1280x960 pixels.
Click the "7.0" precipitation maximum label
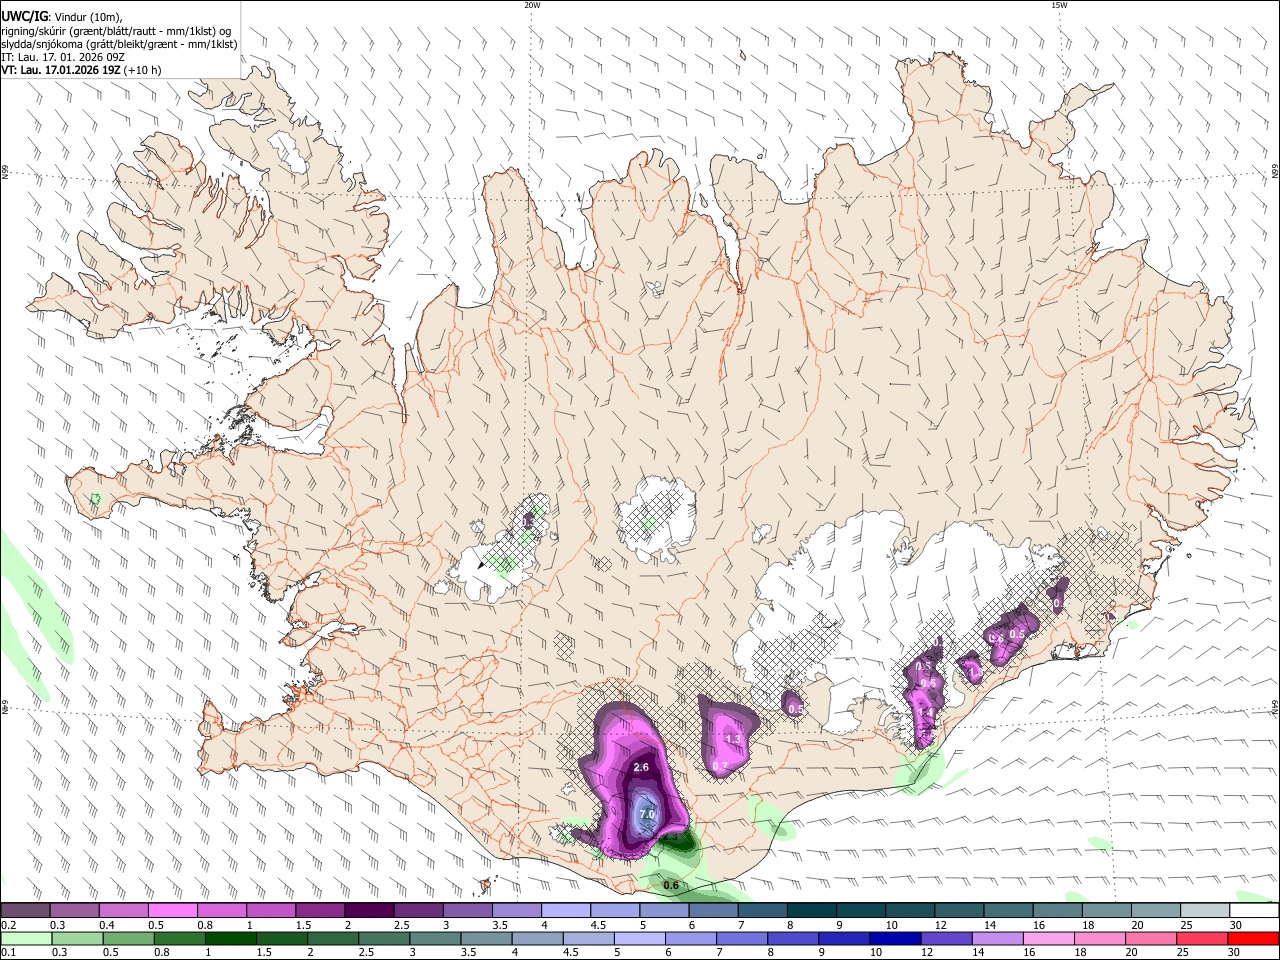coord(646,814)
